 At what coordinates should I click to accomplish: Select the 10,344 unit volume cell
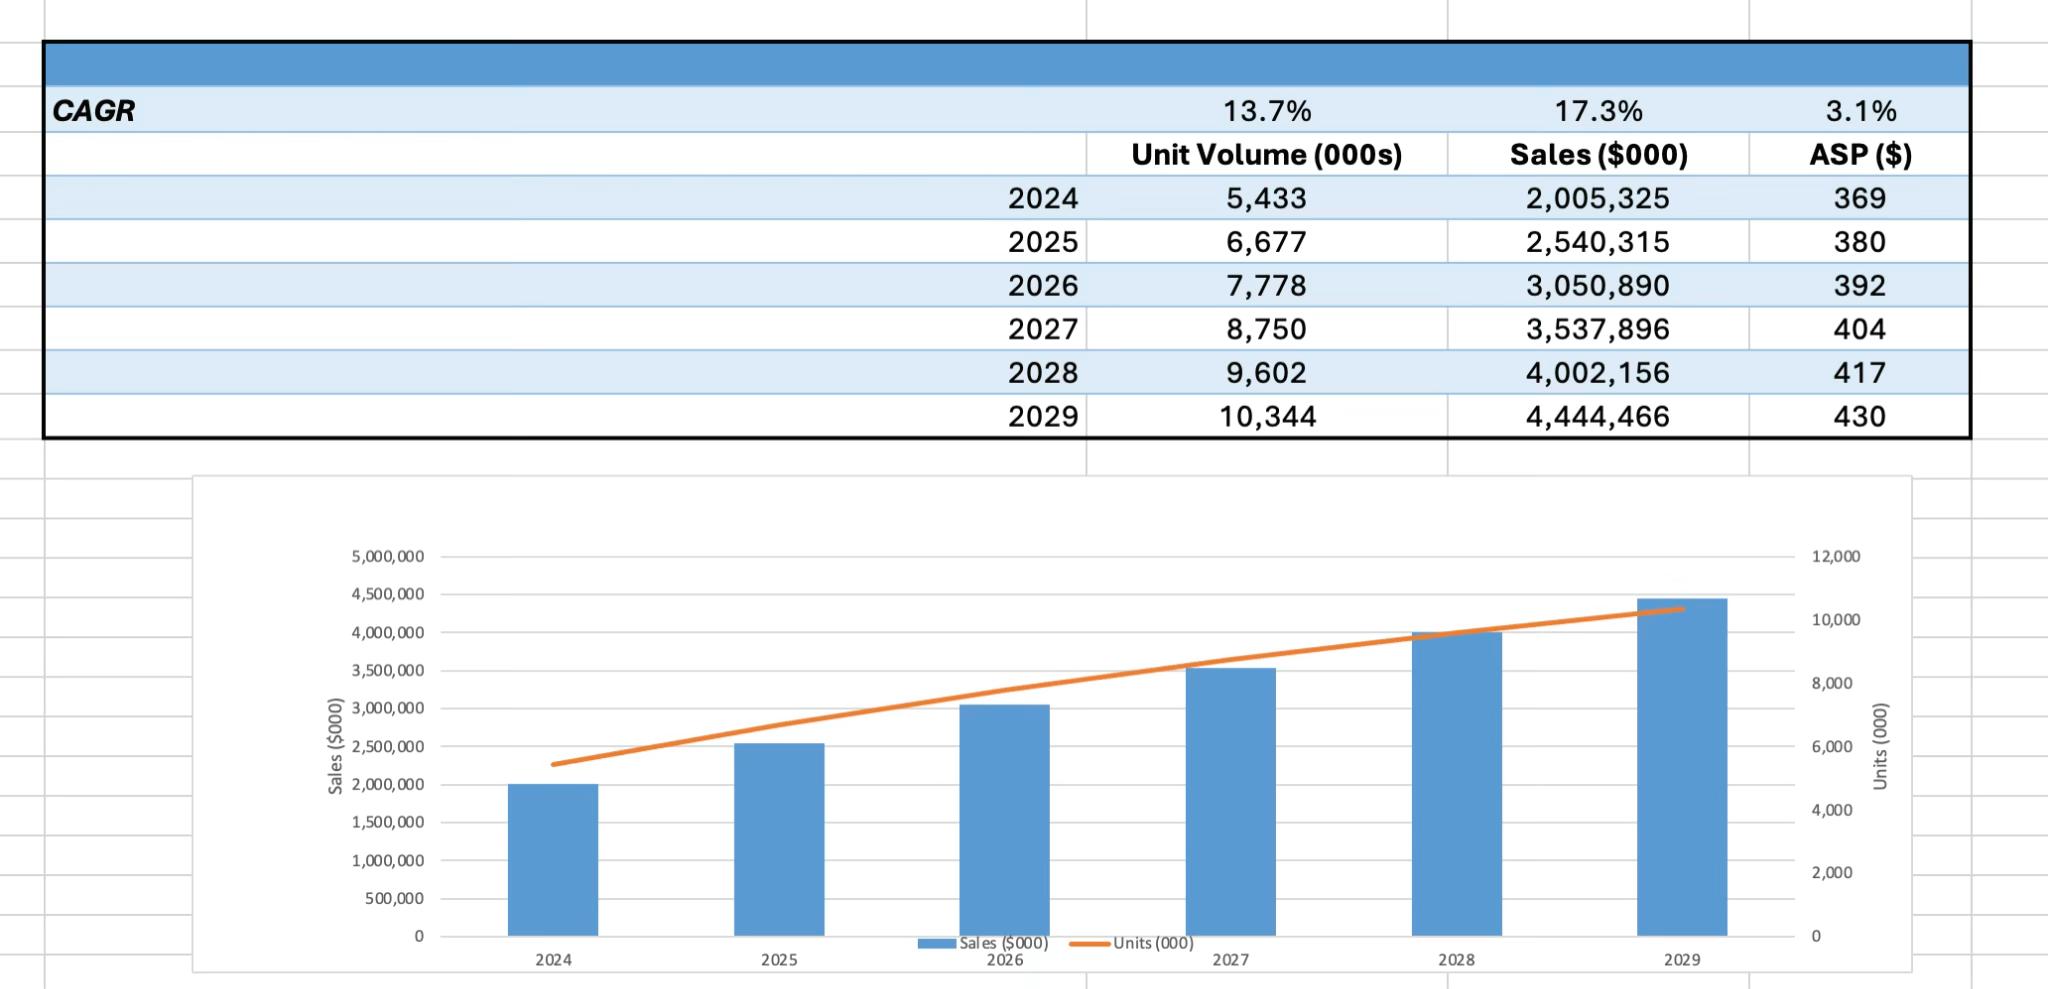(x=1266, y=416)
